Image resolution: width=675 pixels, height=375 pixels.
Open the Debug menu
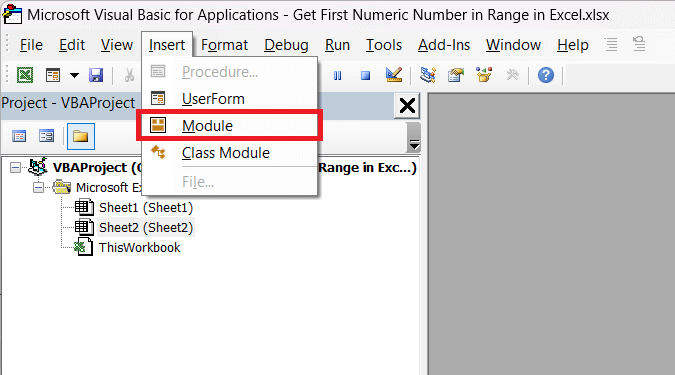286,45
